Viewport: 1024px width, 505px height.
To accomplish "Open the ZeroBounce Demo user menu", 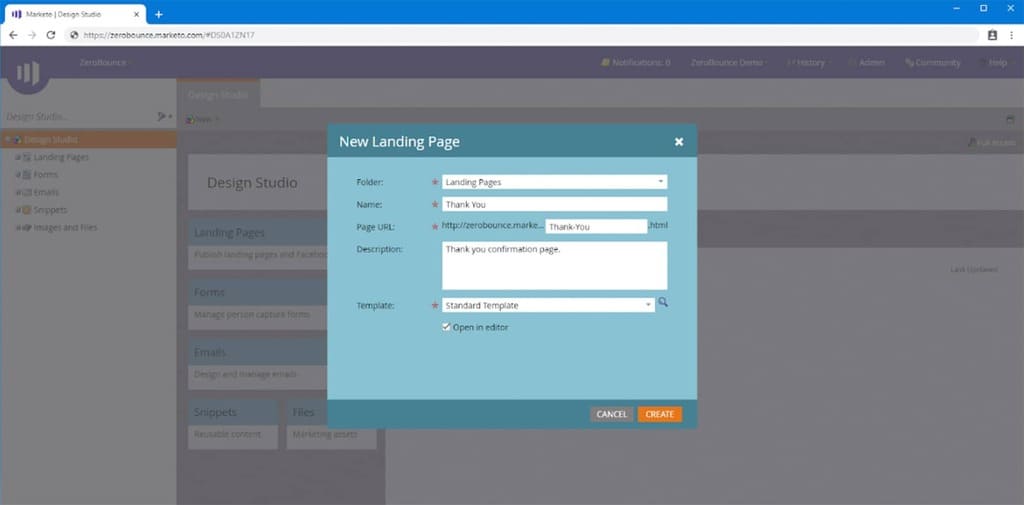I will pyautogui.click(x=728, y=63).
